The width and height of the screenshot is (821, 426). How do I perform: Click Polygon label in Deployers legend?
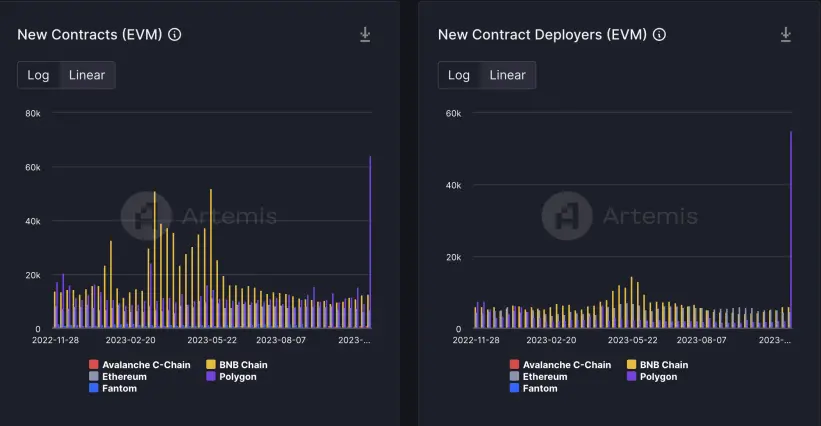point(658,377)
